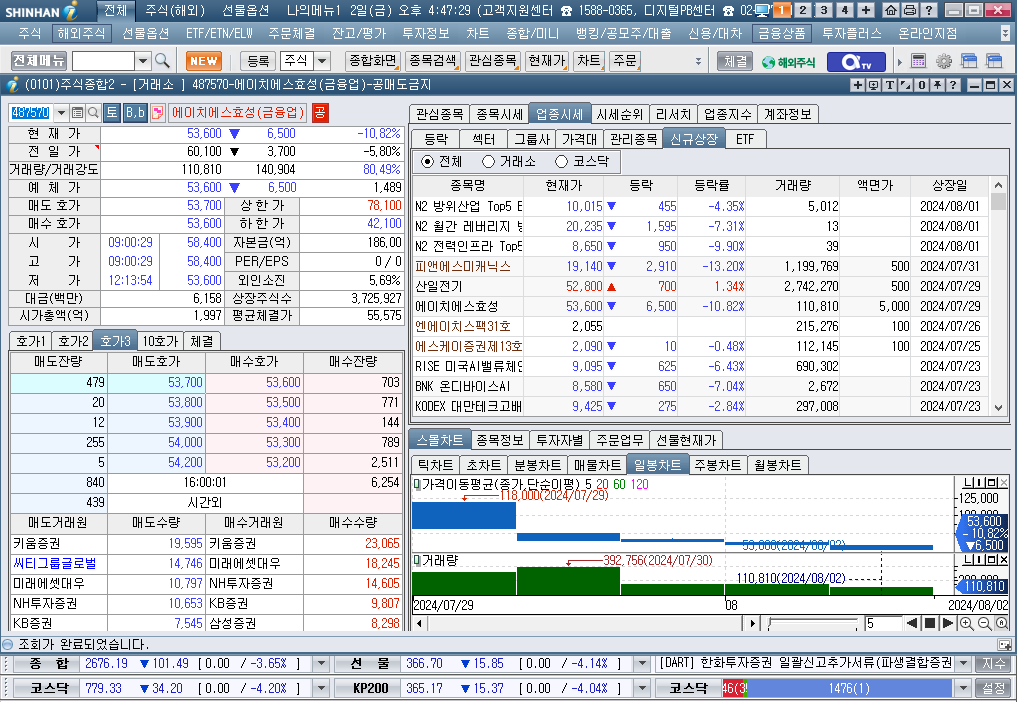Expand the menu search box dropdown
The image size is (1017, 702).
(x=143, y=61)
